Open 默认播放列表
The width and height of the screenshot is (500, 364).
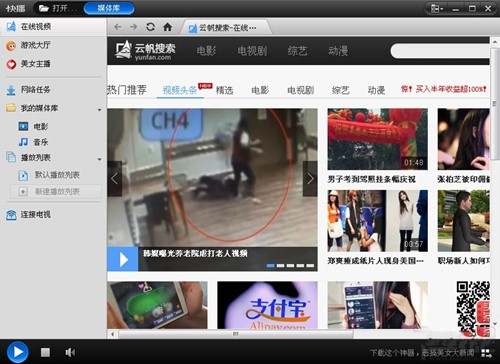tap(49, 175)
